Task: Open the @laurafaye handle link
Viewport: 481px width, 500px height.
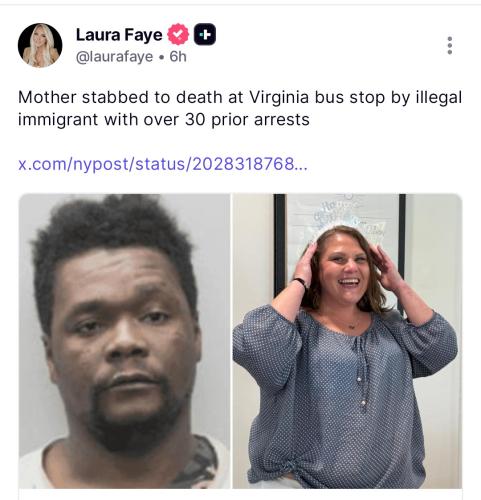Action: coord(114,57)
